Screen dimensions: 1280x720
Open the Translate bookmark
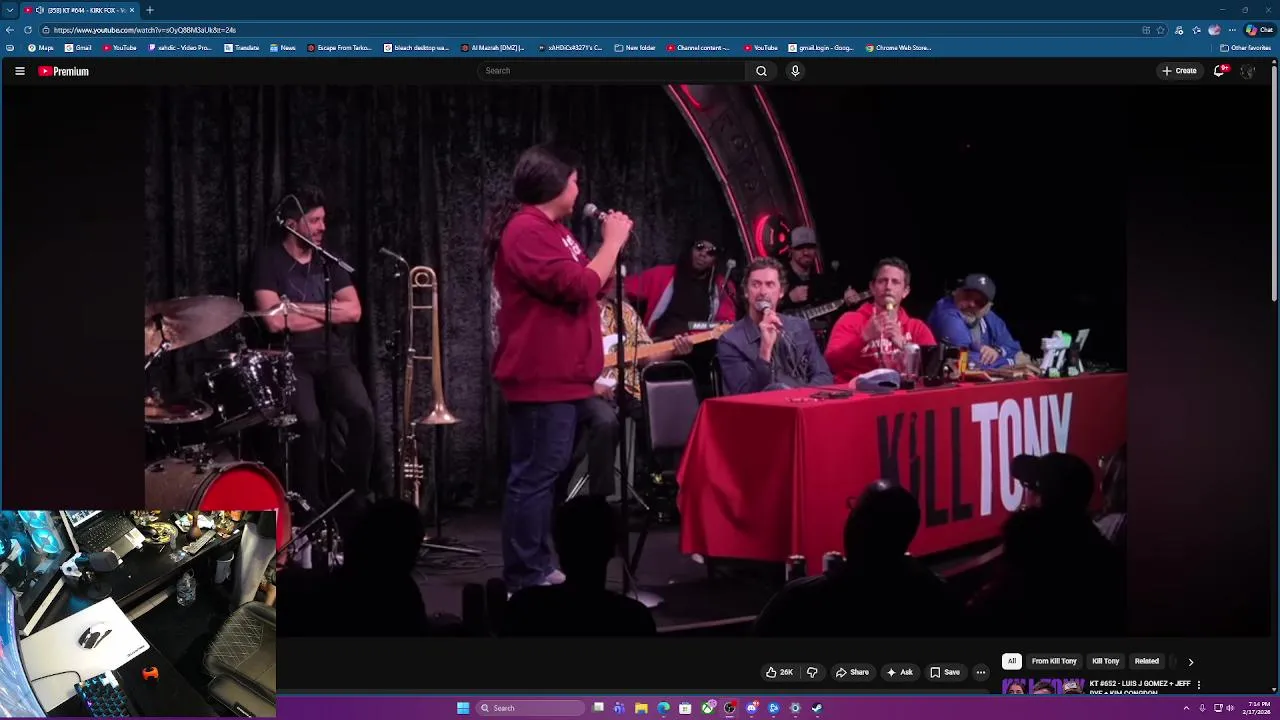point(242,48)
